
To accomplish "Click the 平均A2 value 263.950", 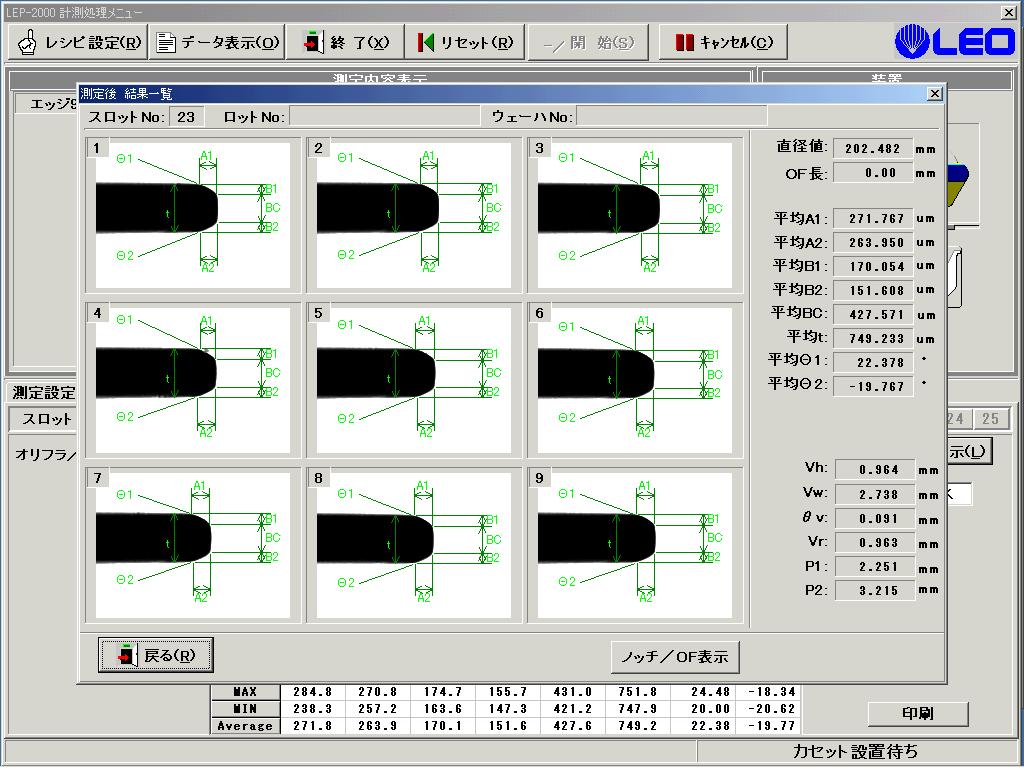I will click(872, 242).
